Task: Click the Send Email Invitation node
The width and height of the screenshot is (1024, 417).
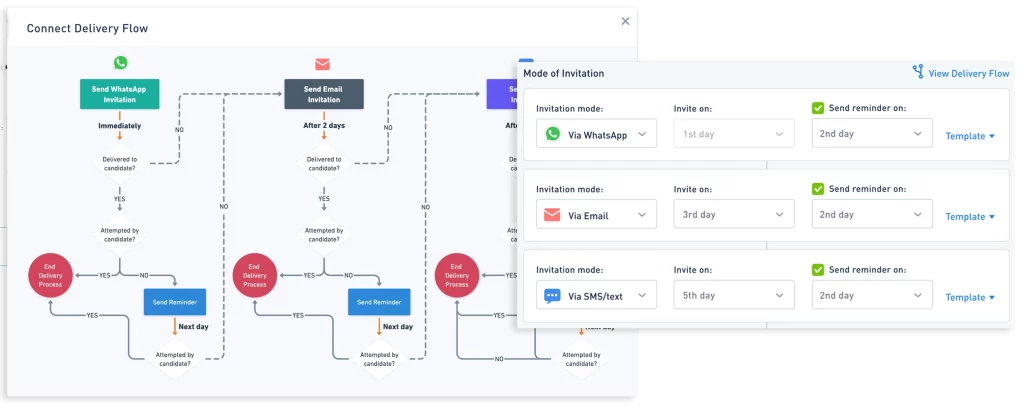Action: 324,94
